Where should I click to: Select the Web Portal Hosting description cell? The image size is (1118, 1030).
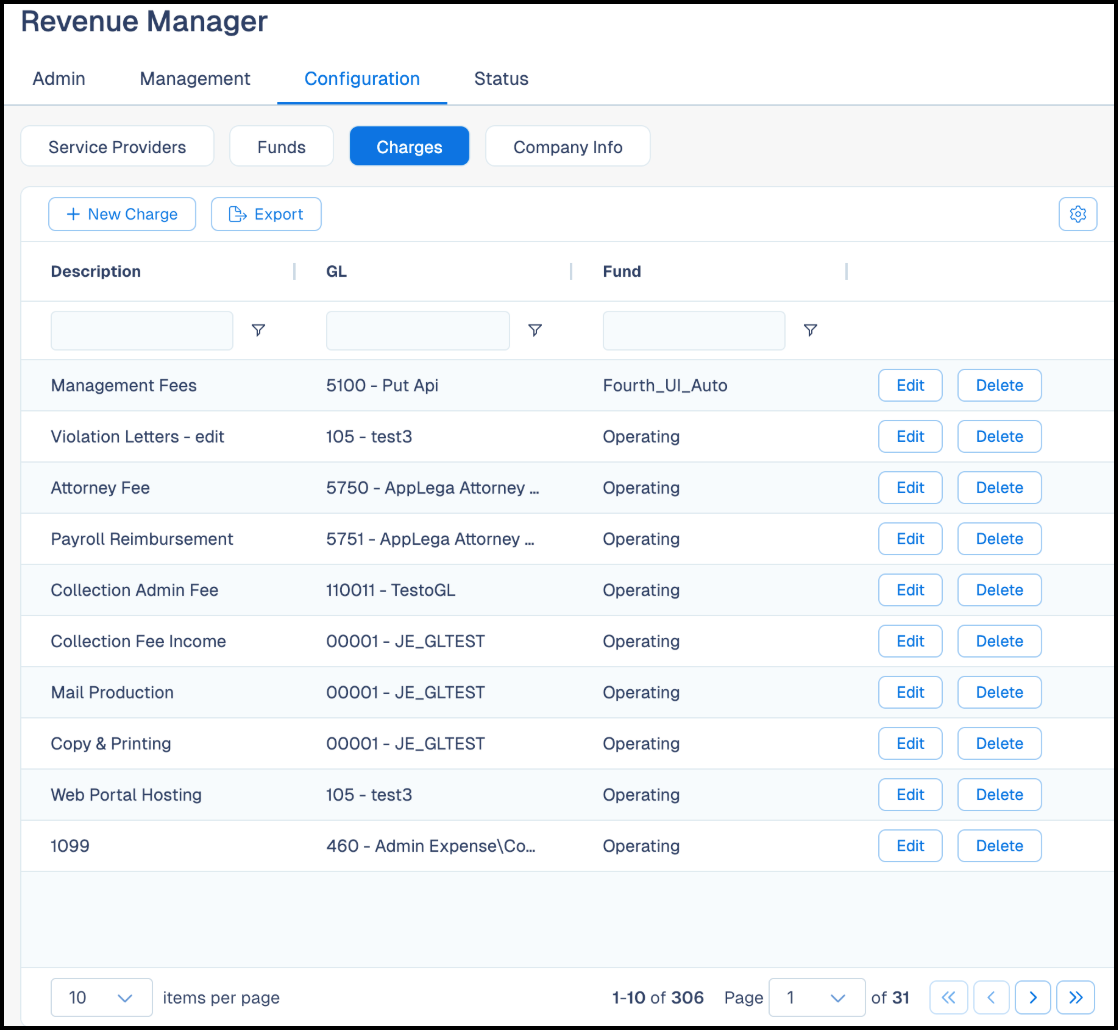tap(125, 795)
